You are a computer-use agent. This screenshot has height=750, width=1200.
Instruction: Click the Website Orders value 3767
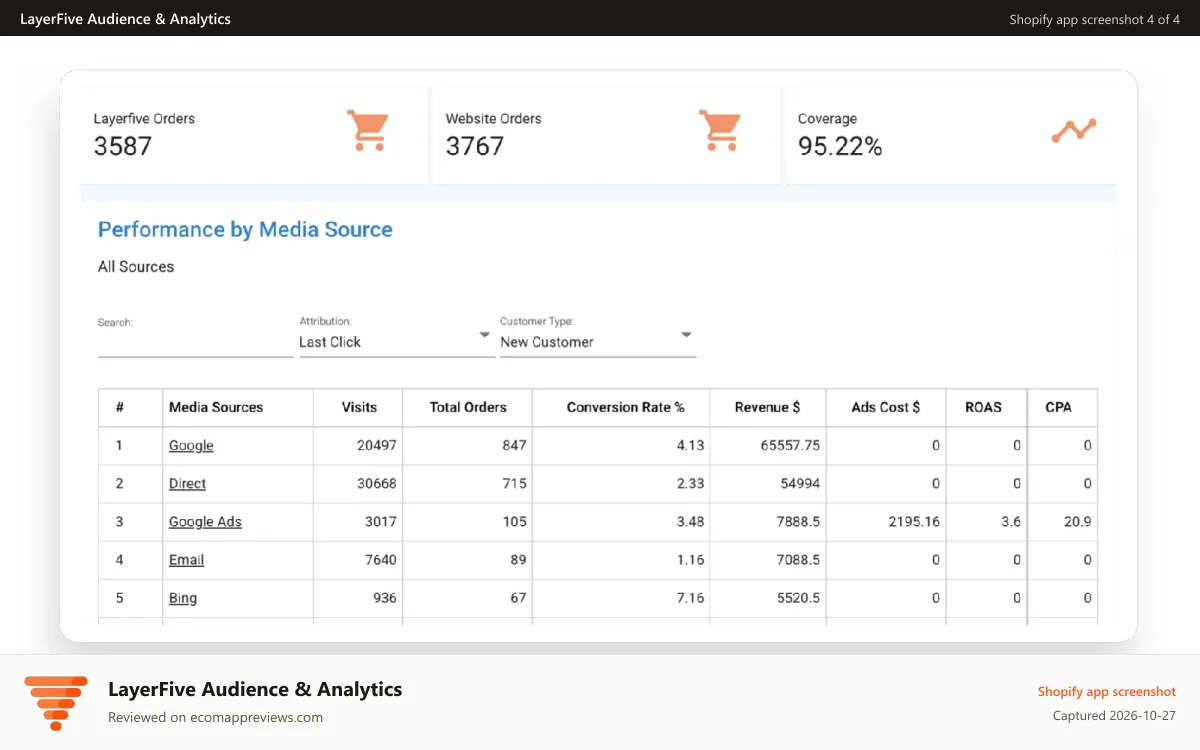point(475,146)
